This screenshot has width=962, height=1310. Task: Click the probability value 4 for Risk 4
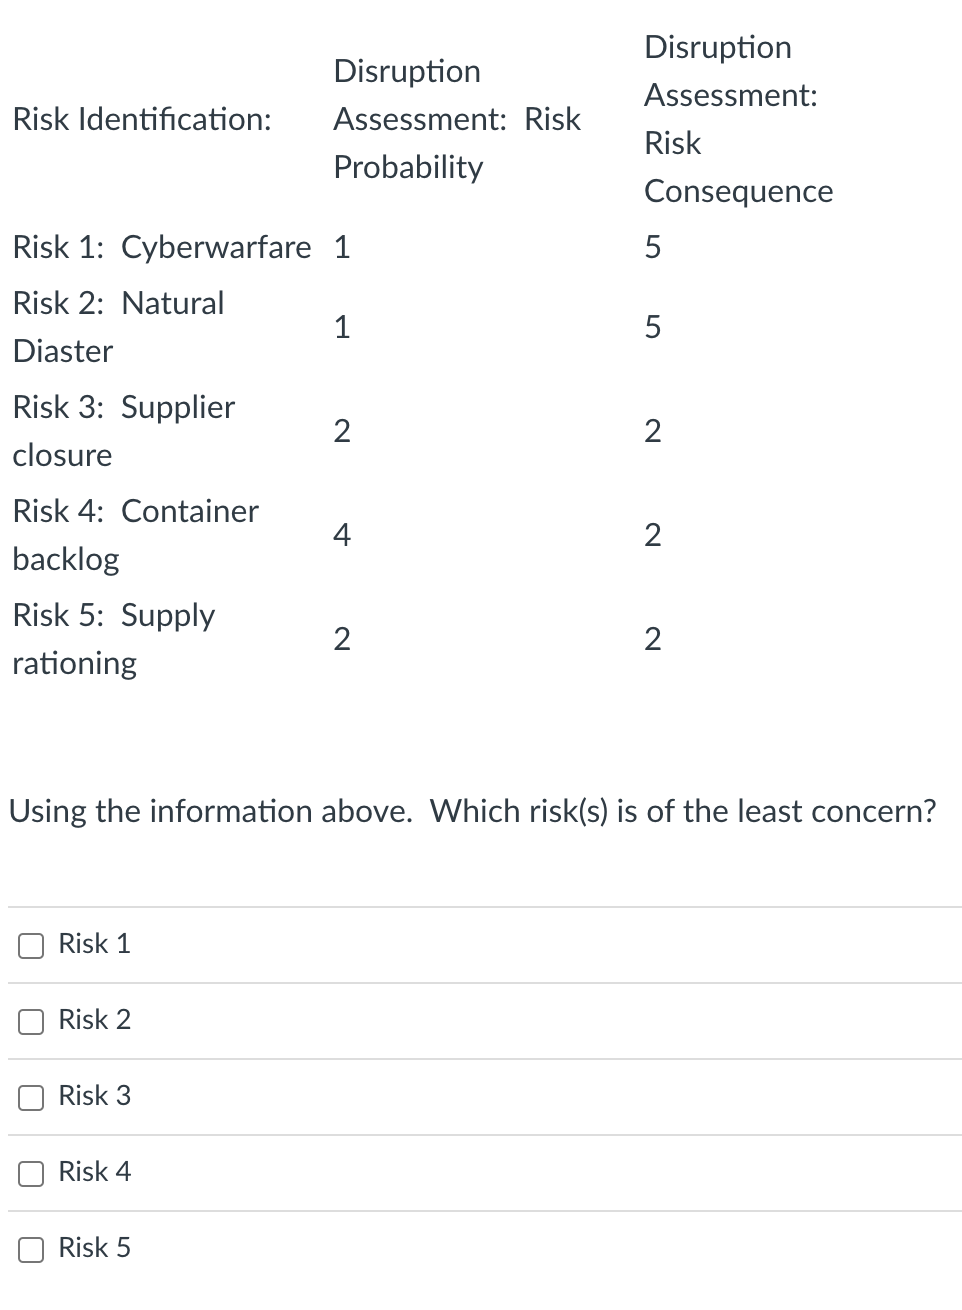tap(342, 535)
